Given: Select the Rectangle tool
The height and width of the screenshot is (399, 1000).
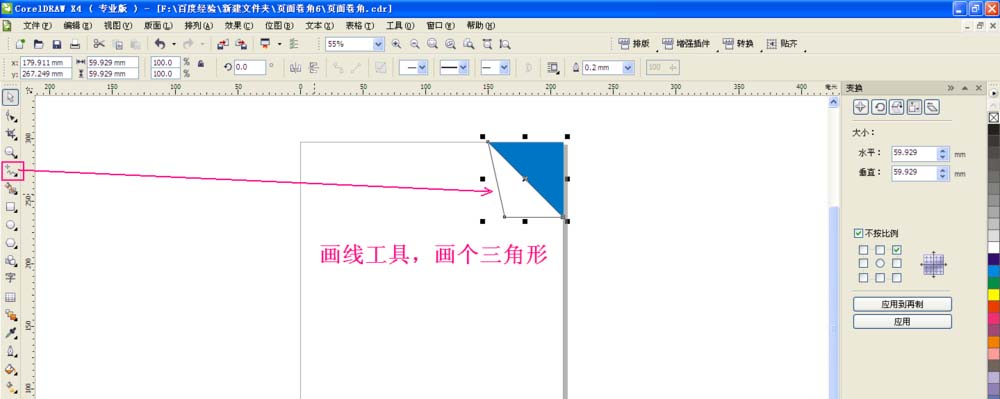Looking at the screenshot, I should coord(11,207).
